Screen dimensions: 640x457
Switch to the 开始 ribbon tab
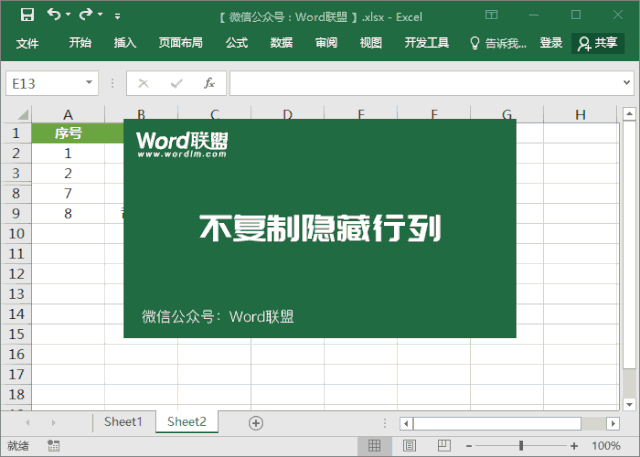80,42
